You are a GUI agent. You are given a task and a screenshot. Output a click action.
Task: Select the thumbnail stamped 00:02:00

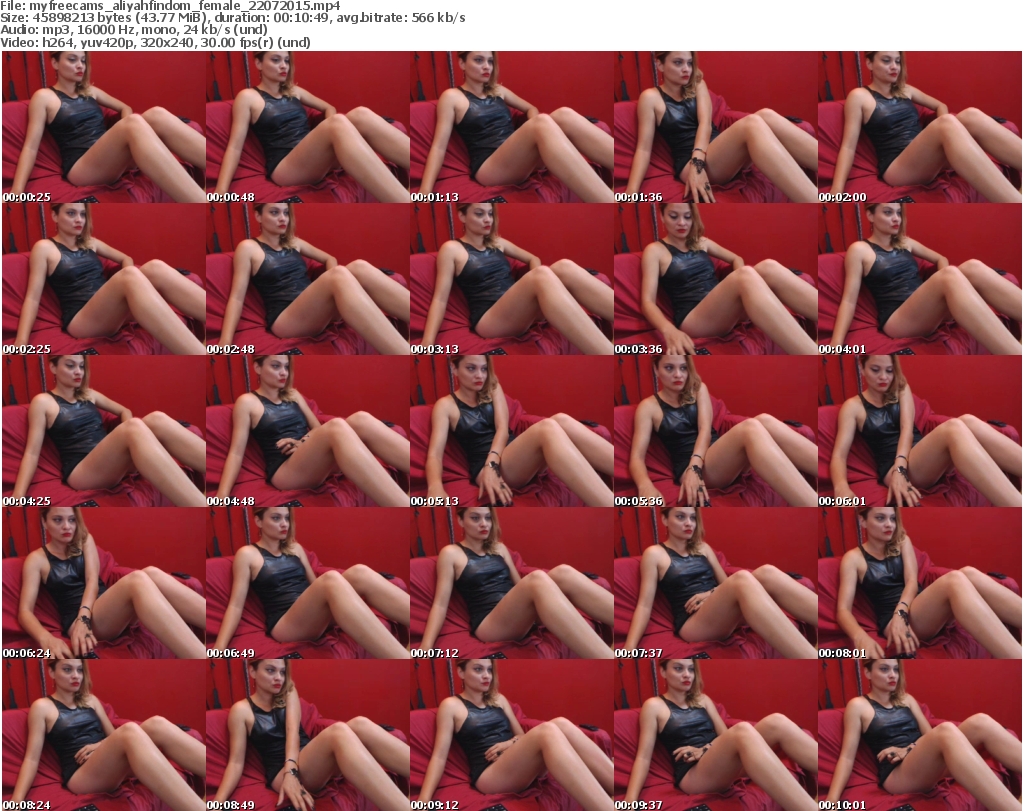tap(920, 127)
